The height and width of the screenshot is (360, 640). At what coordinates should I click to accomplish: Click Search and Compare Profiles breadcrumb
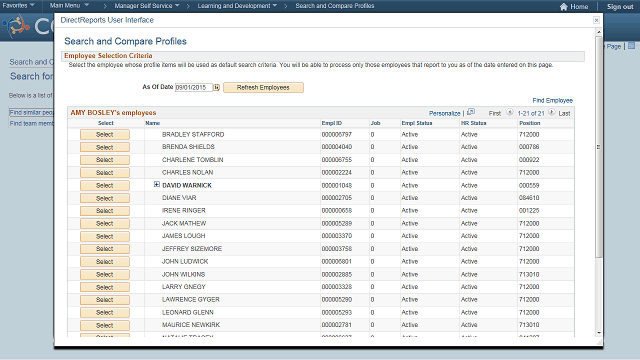click(335, 6)
